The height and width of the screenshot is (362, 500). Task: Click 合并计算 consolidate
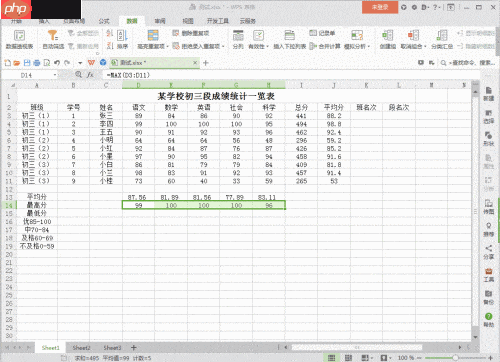tap(325, 46)
